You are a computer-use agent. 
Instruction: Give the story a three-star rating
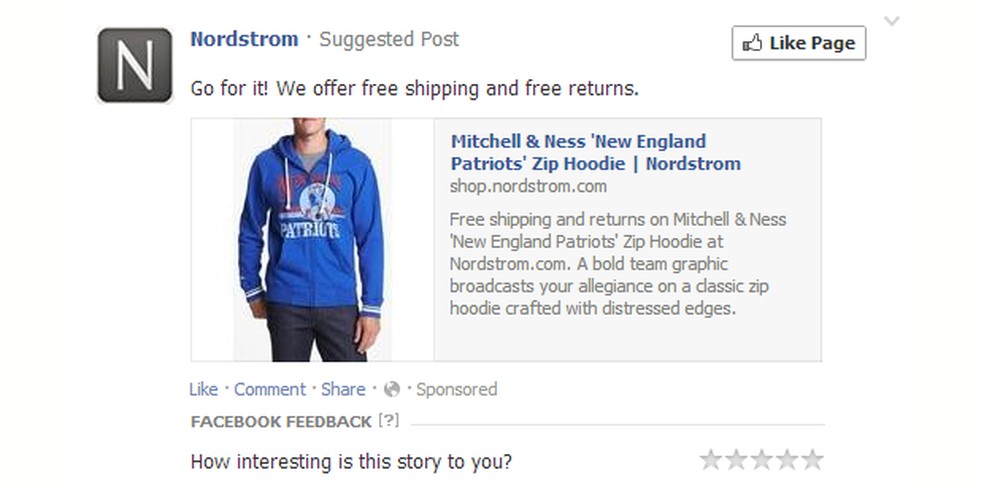(762, 460)
